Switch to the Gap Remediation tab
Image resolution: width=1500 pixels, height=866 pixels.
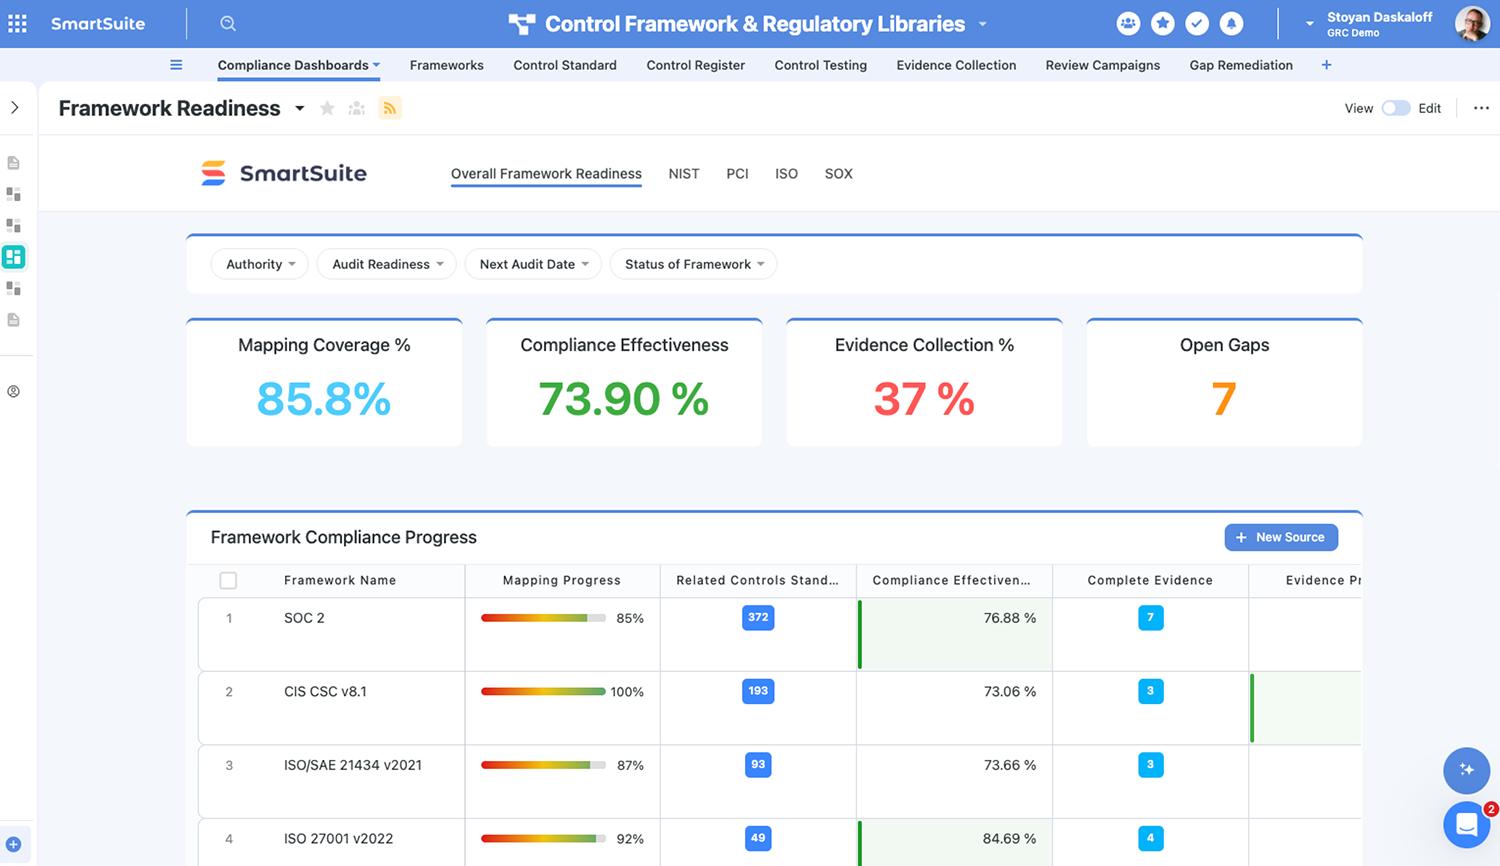[1241, 65]
